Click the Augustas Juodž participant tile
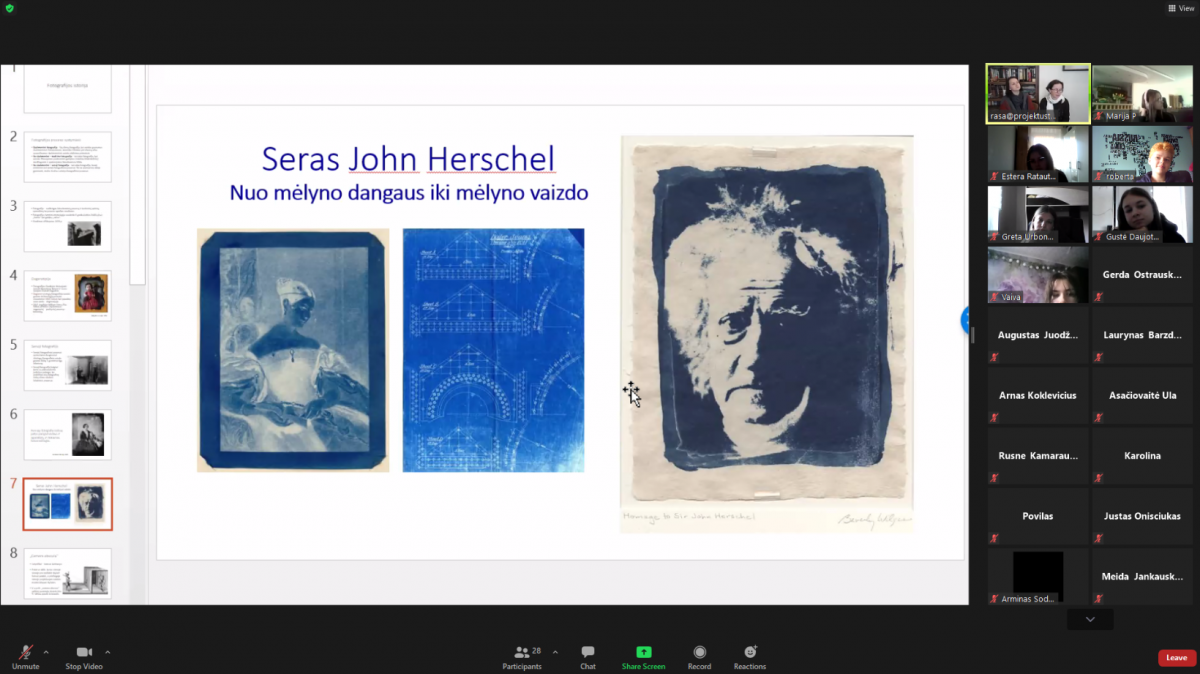The width and height of the screenshot is (1200, 674). [1038, 335]
